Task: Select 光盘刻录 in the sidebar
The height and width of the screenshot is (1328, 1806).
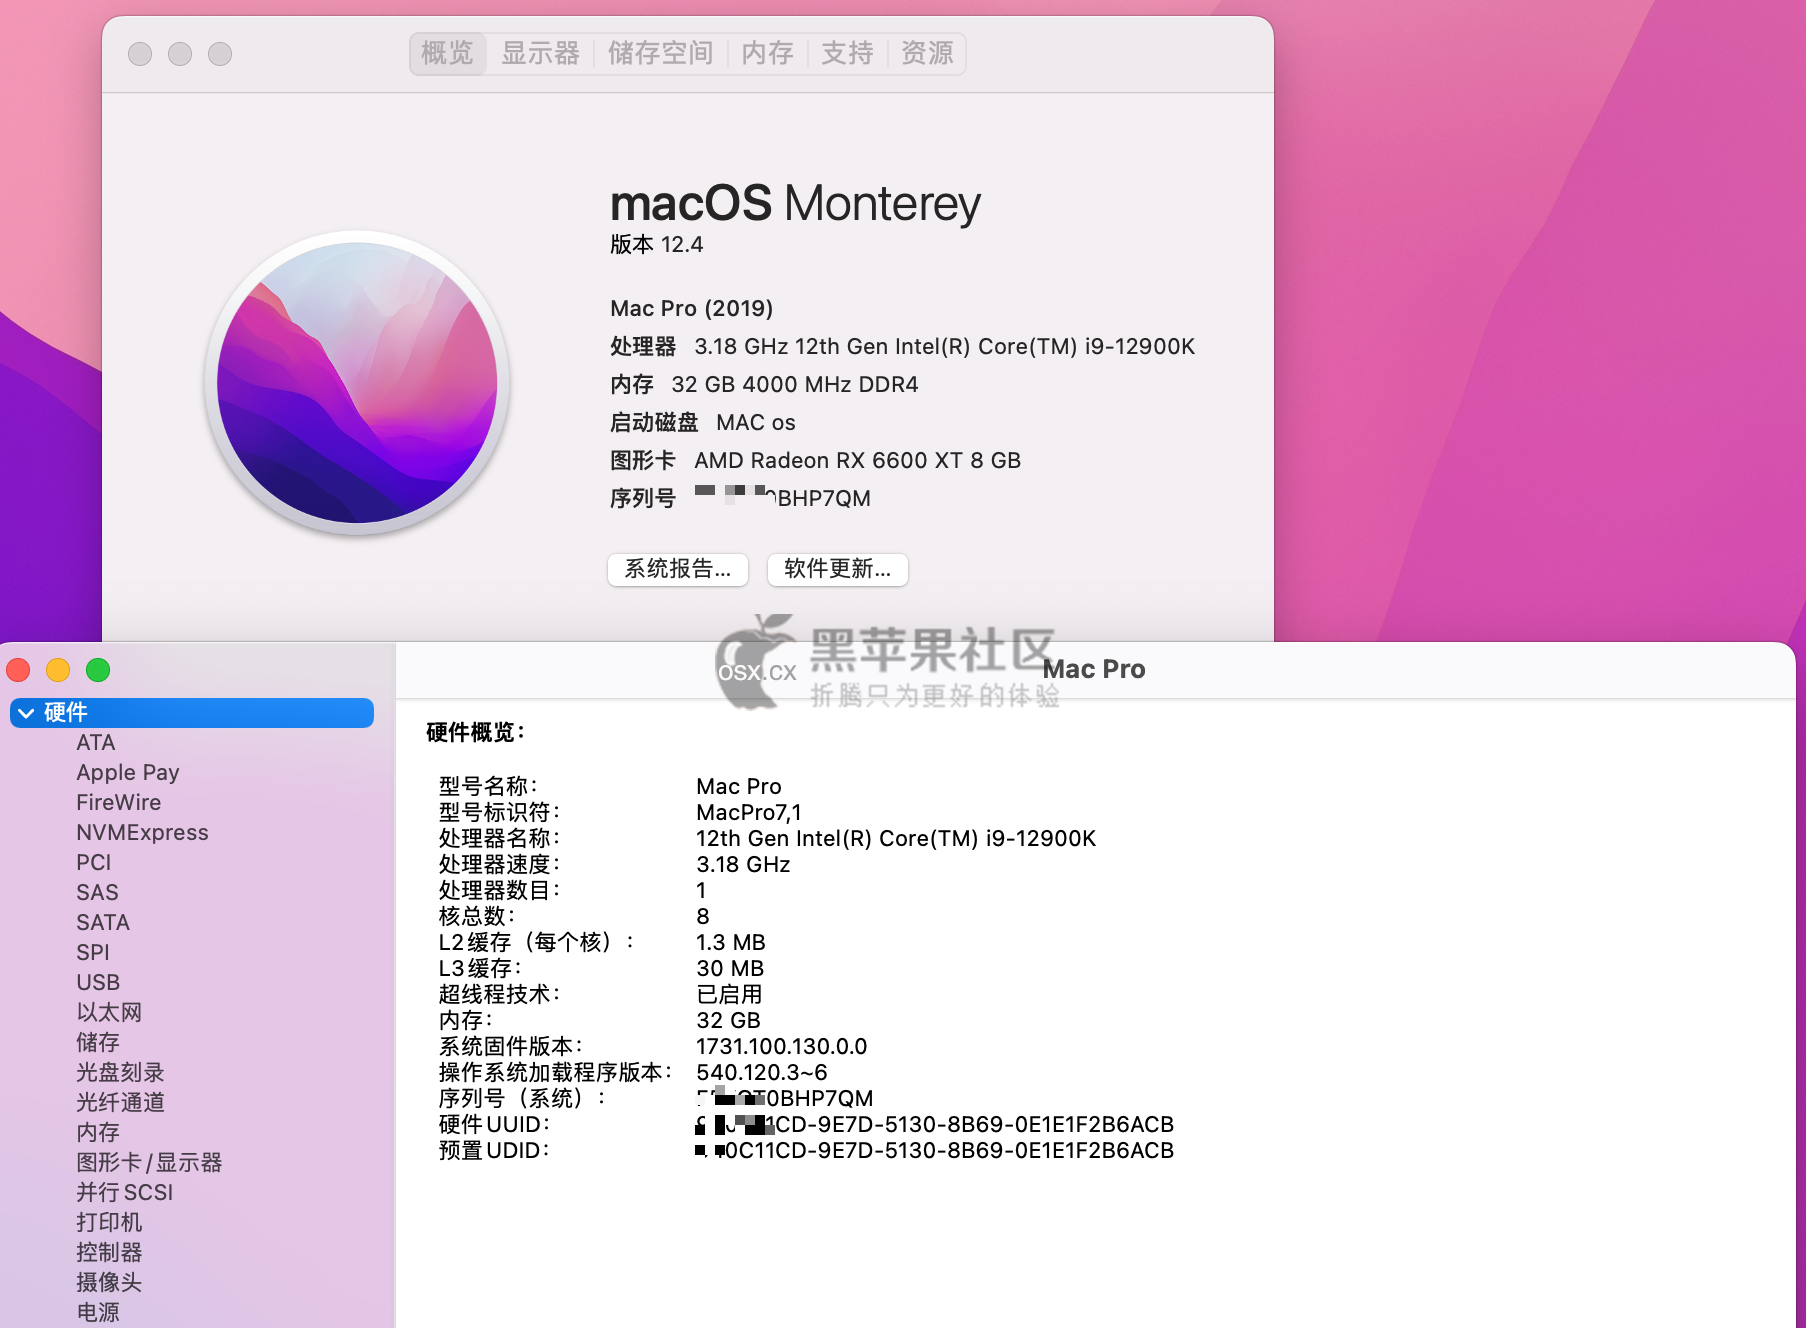Action: pos(120,1073)
